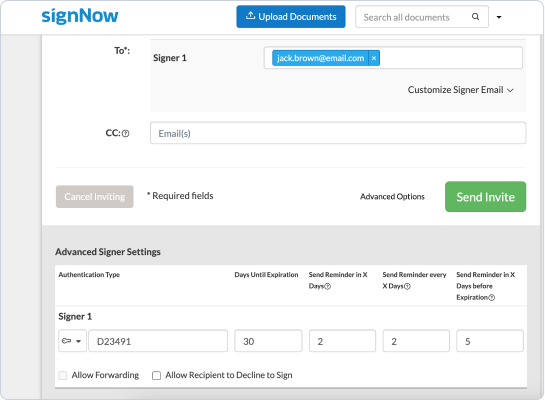Remove jack.brown@email.com recipient tag
This screenshot has height=400, width=545.
click(374, 58)
